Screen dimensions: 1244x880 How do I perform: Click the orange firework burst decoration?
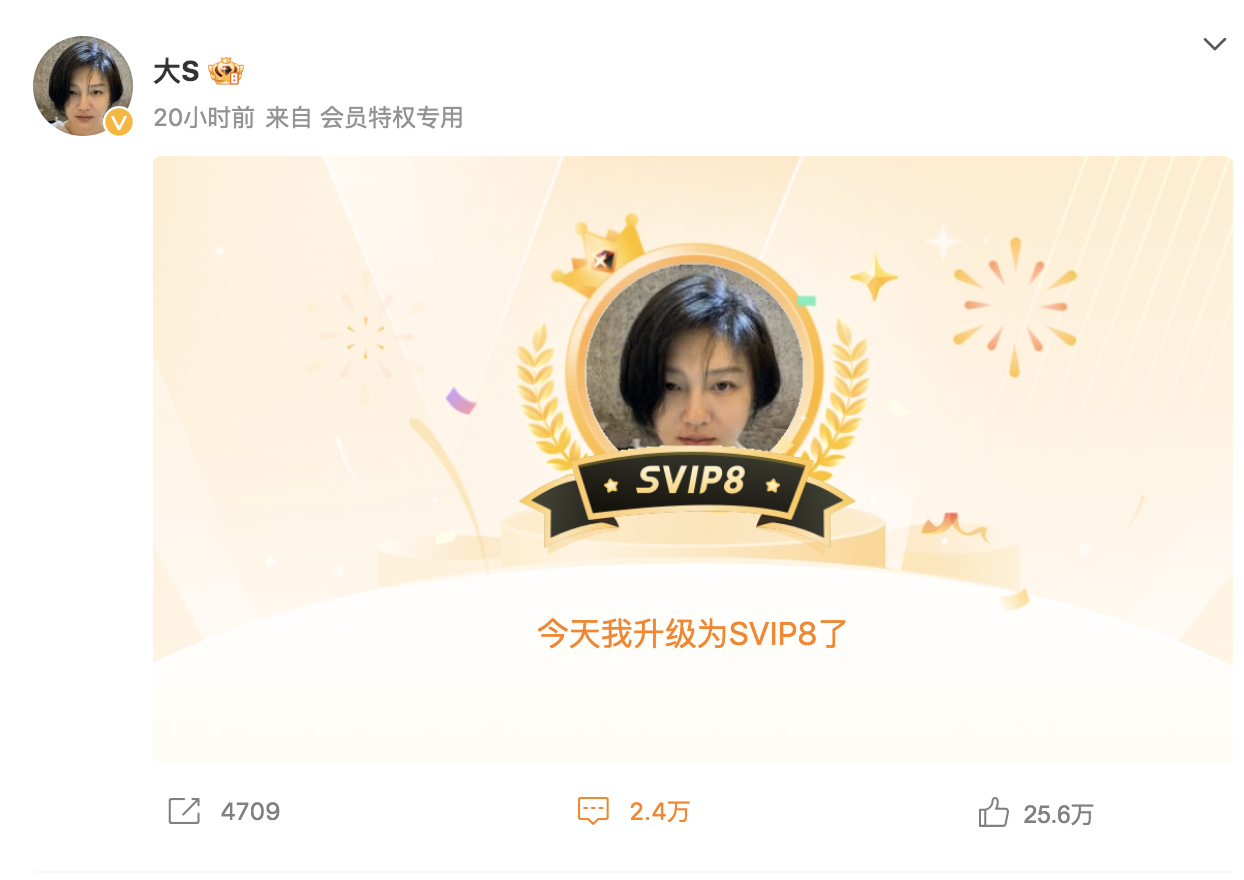pos(1014,306)
